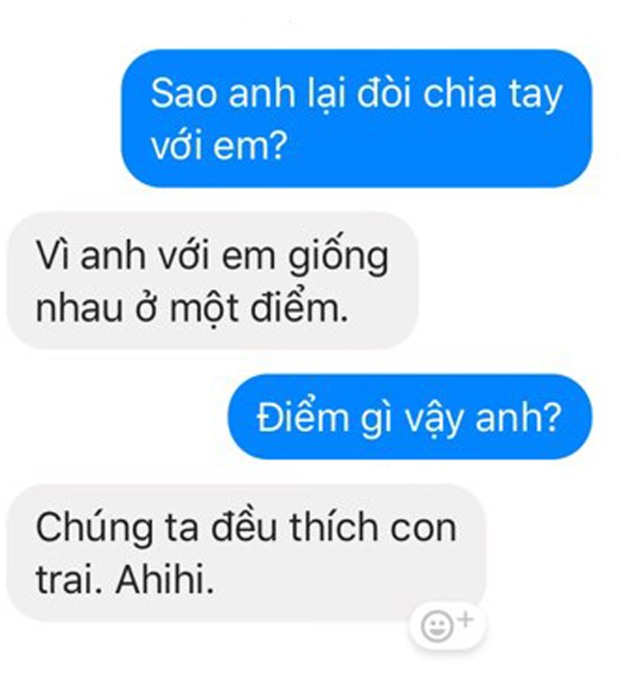Click 'chia tay' in the first message
The height and width of the screenshot is (674, 640).
tap(492, 95)
